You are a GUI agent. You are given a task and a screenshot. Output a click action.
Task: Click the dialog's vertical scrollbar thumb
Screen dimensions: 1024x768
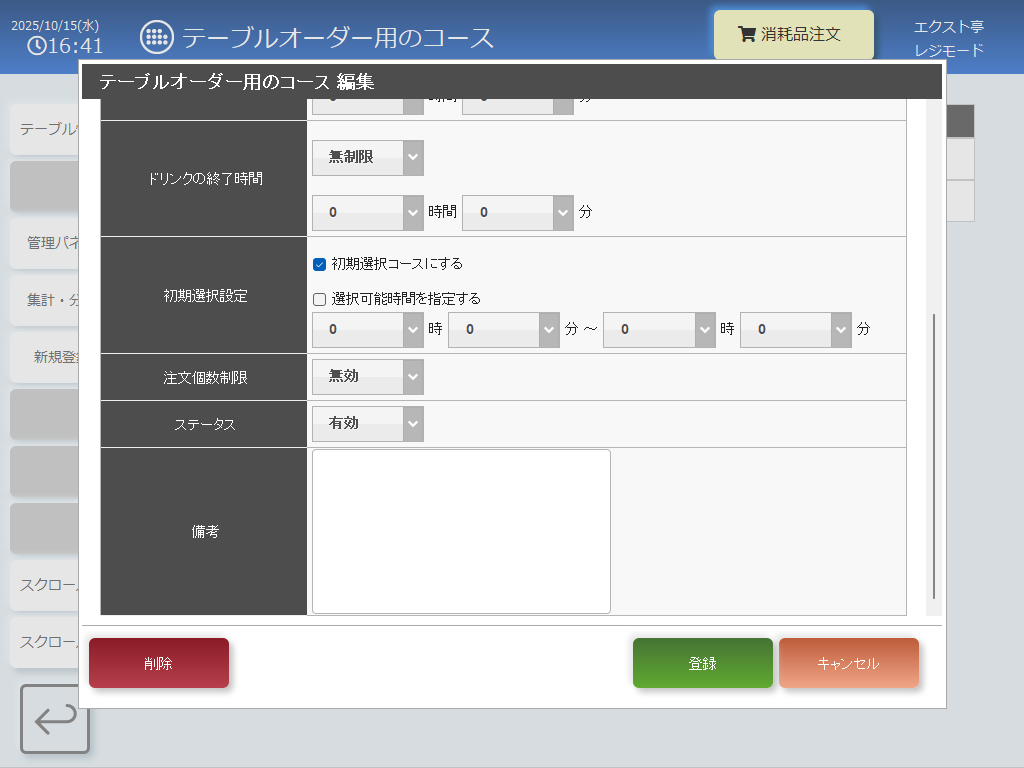[934, 455]
